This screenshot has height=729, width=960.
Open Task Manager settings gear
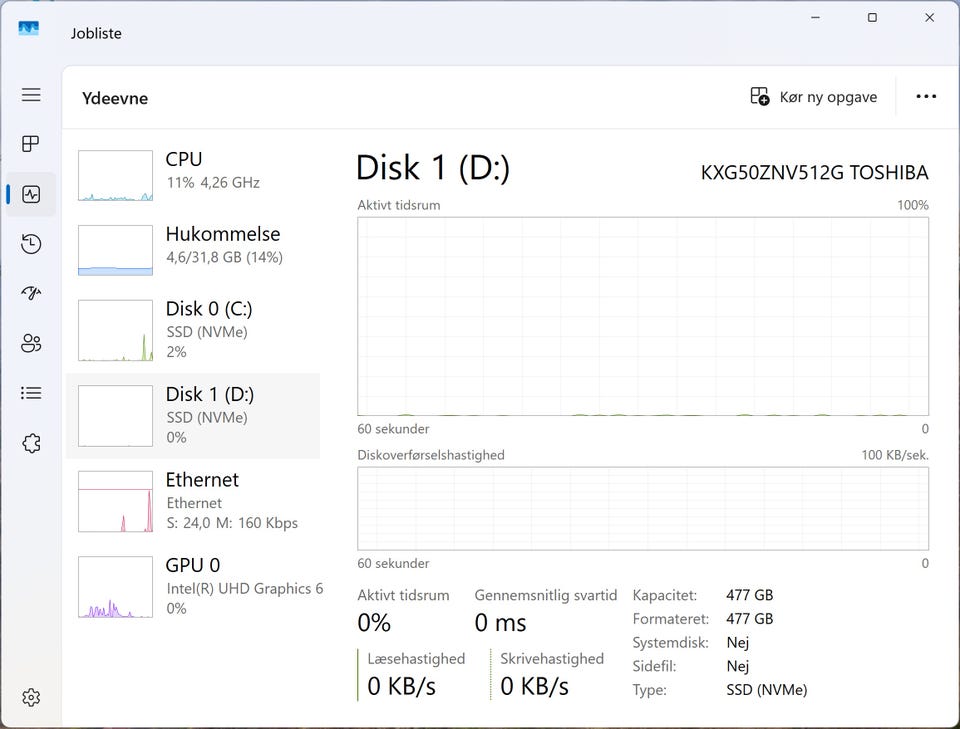31,697
